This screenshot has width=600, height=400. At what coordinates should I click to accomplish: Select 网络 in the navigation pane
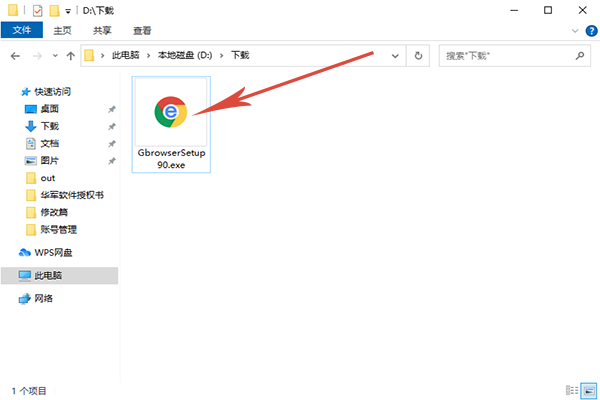43,299
